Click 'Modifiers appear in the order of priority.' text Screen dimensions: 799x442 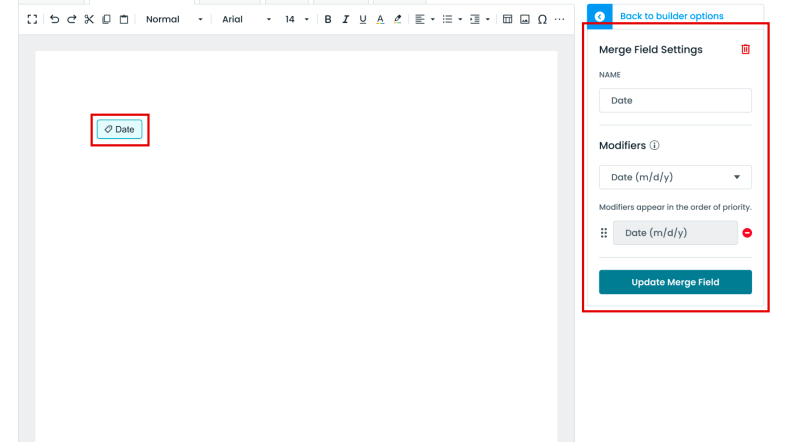click(x=675, y=207)
